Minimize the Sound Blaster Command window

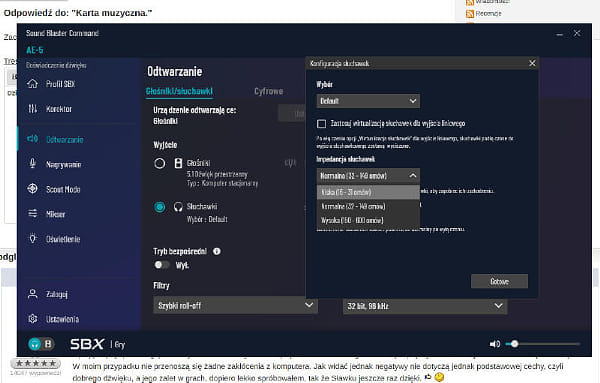point(559,34)
